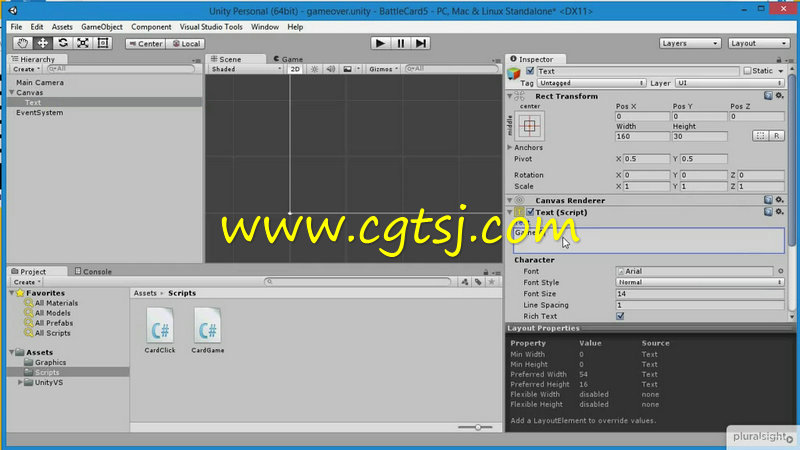Toggle Text GameObject active checkbox
The width and height of the screenshot is (800, 450).
point(530,71)
